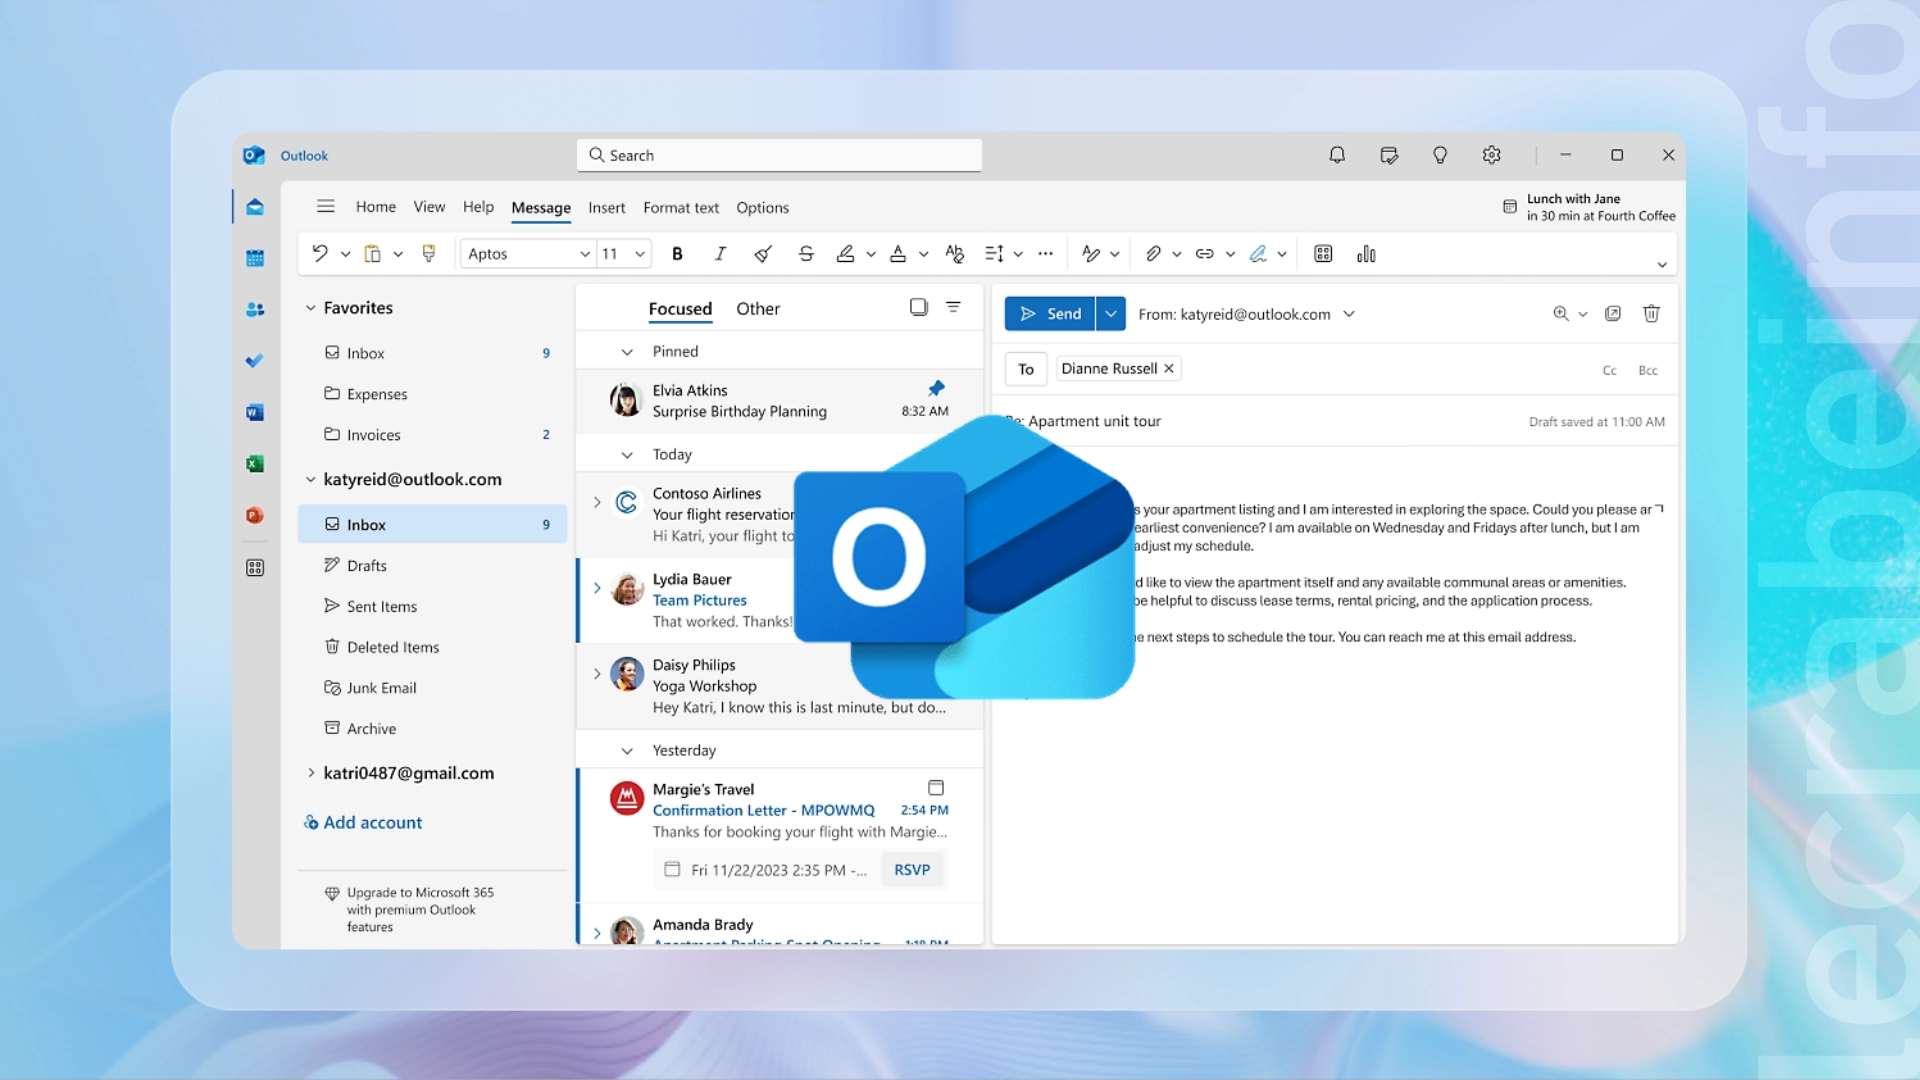The height and width of the screenshot is (1080, 1920).
Task: Open the To recipients picker
Action: click(1026, 369)
